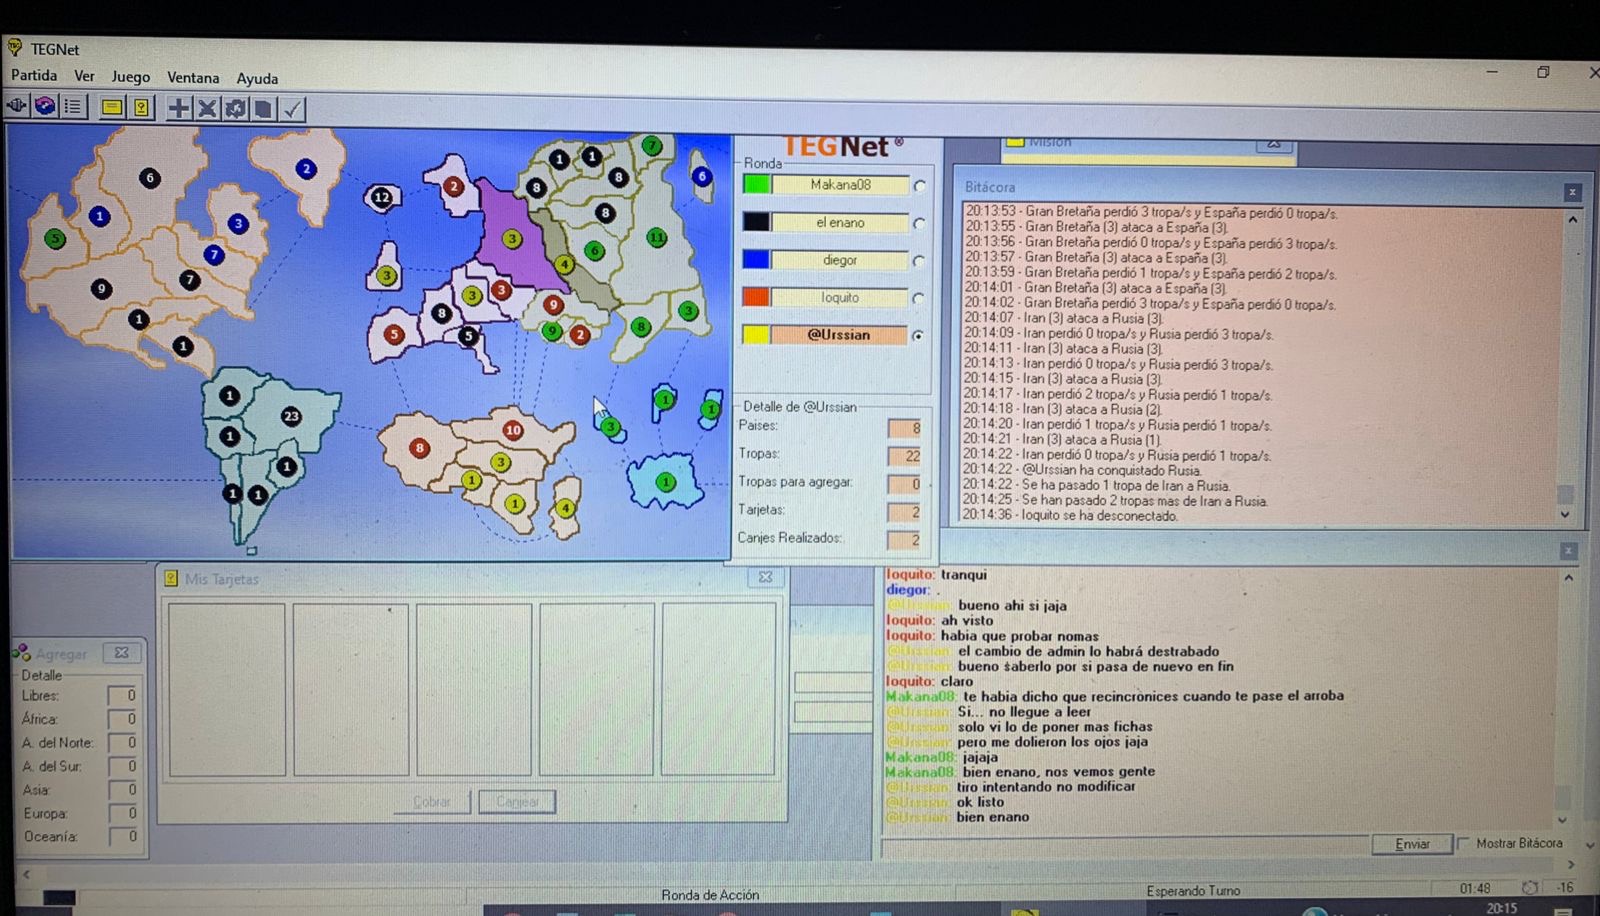
Task: Click the Bitácora scrollbar down arrow
Action: [1565, 514]
